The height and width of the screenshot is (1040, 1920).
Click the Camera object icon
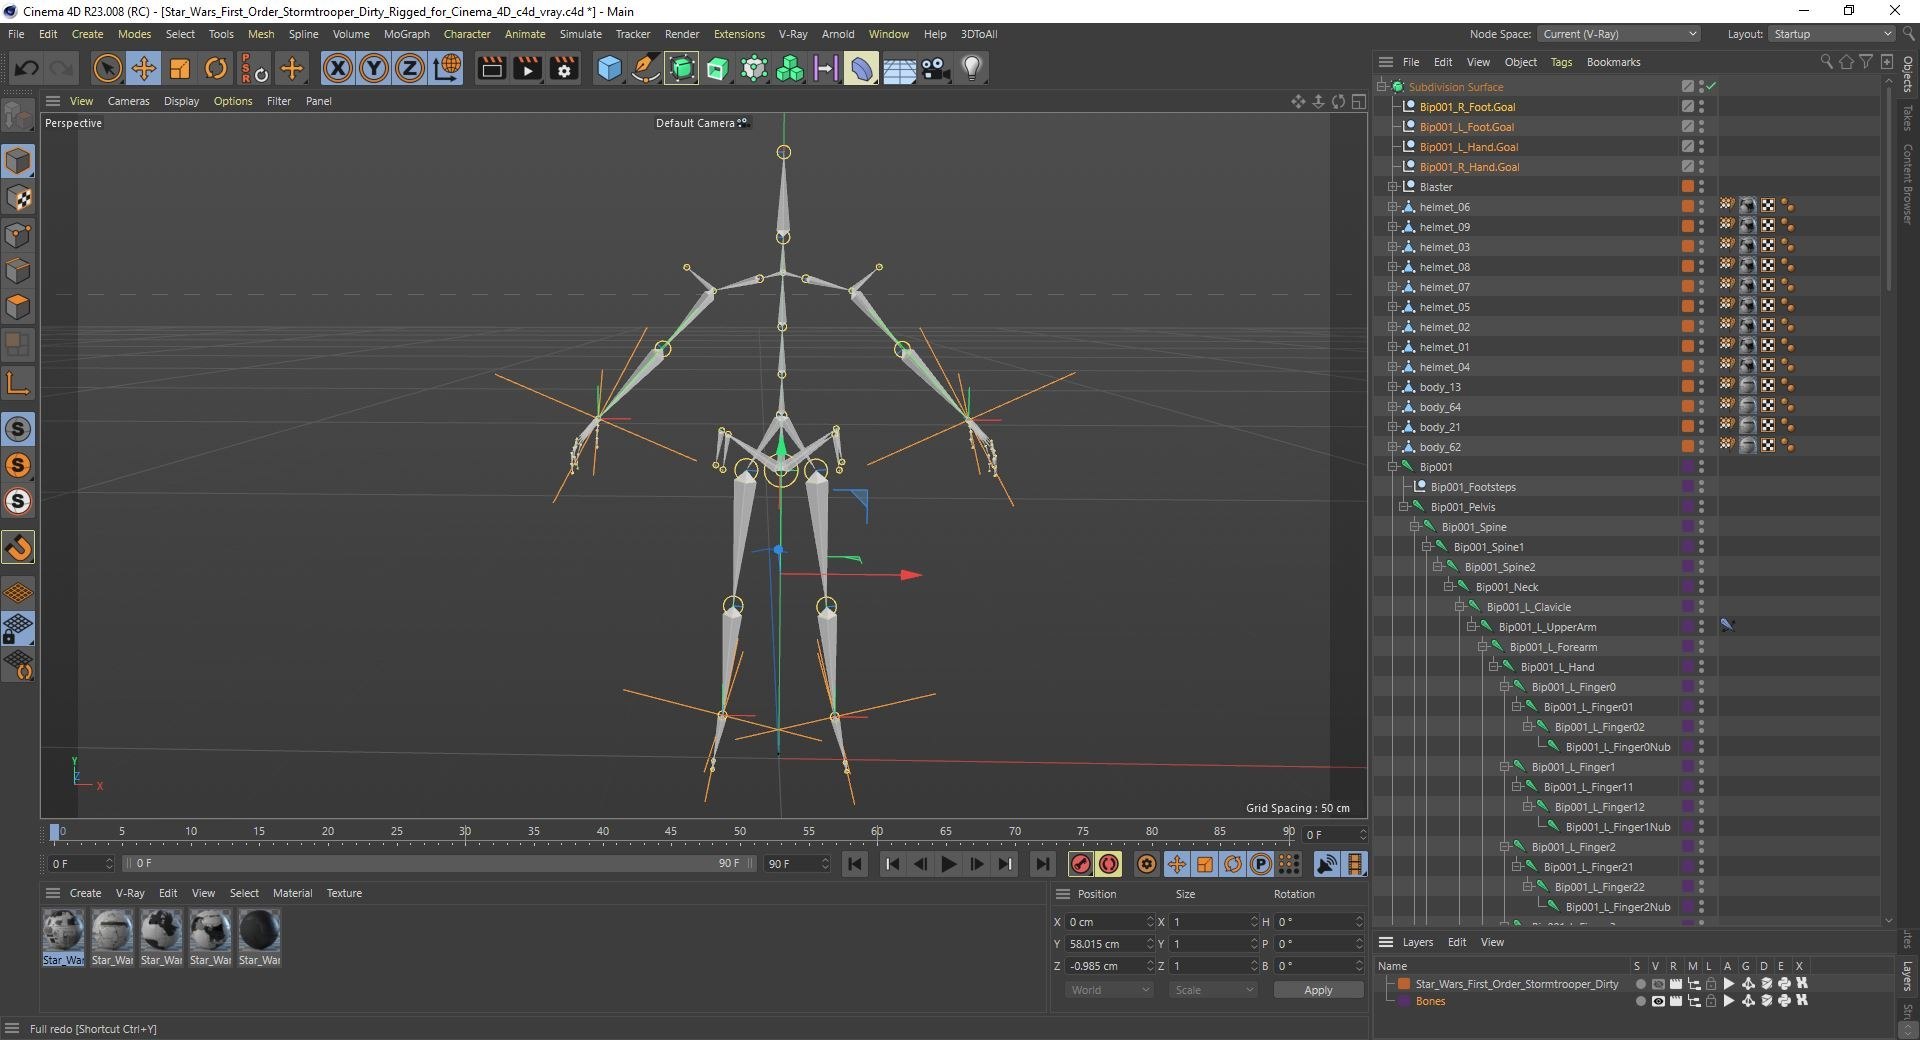click(x=936, y=69)
